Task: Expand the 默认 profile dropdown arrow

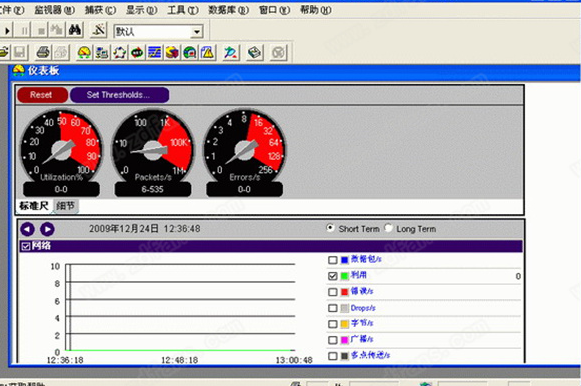Action: [197, 32]
